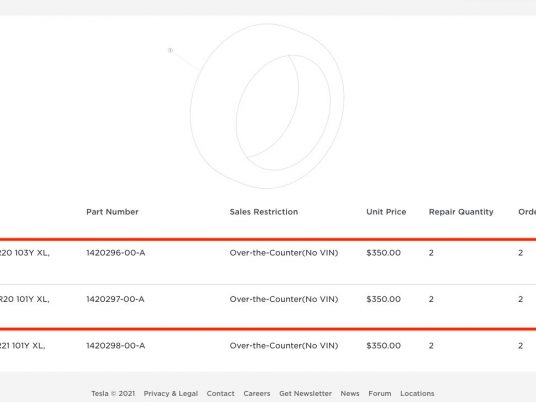Click the tire diagram callout marker 1

click(x=170, y=51)
